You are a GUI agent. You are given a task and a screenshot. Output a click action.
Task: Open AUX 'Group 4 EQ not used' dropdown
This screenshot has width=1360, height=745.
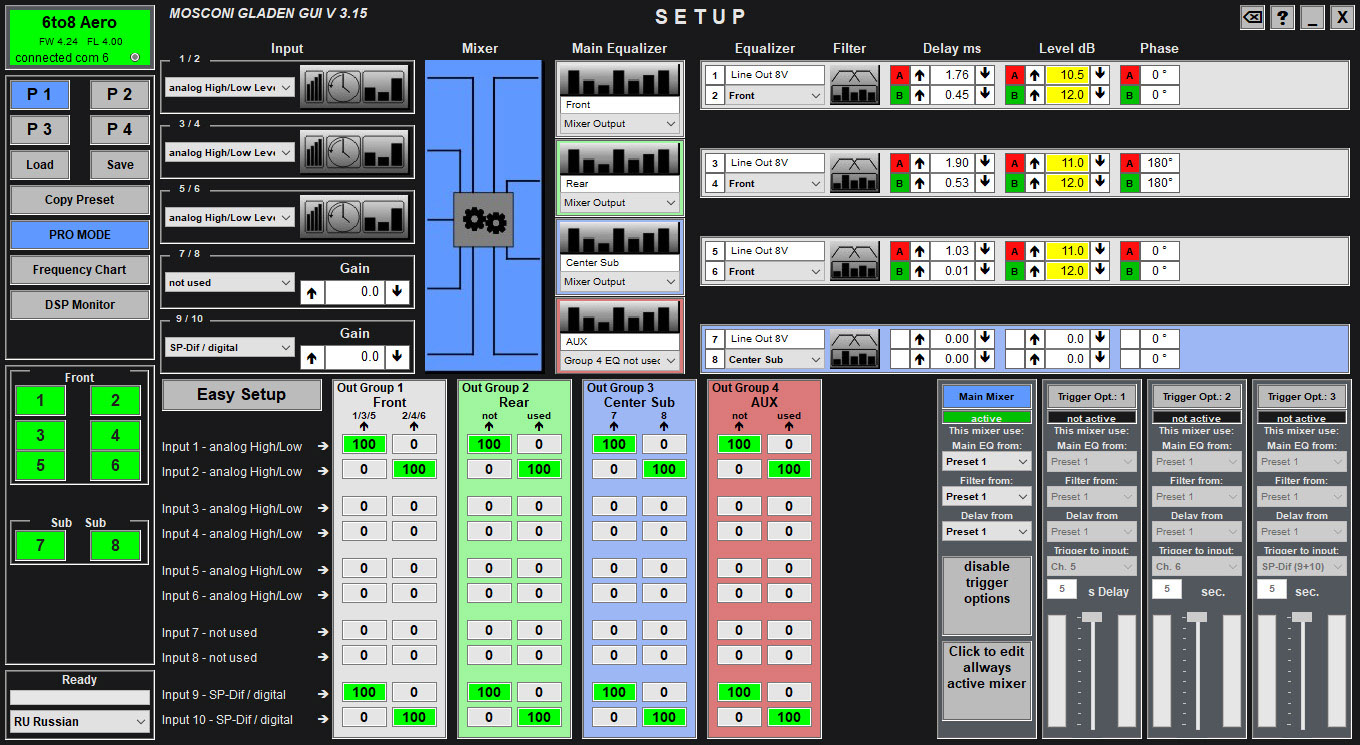619,361
